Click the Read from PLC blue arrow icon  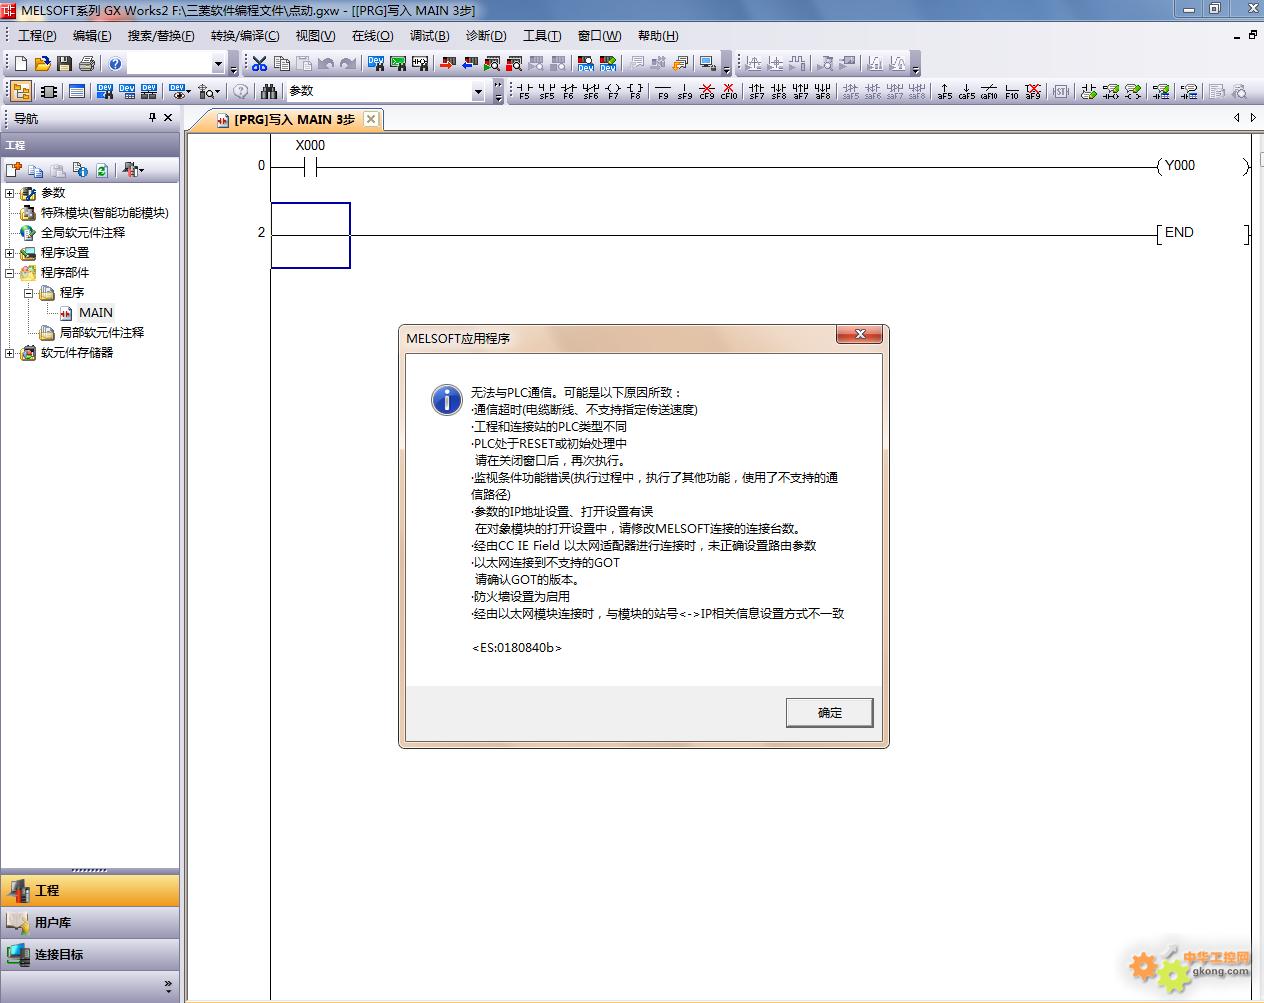pos(469,64)
